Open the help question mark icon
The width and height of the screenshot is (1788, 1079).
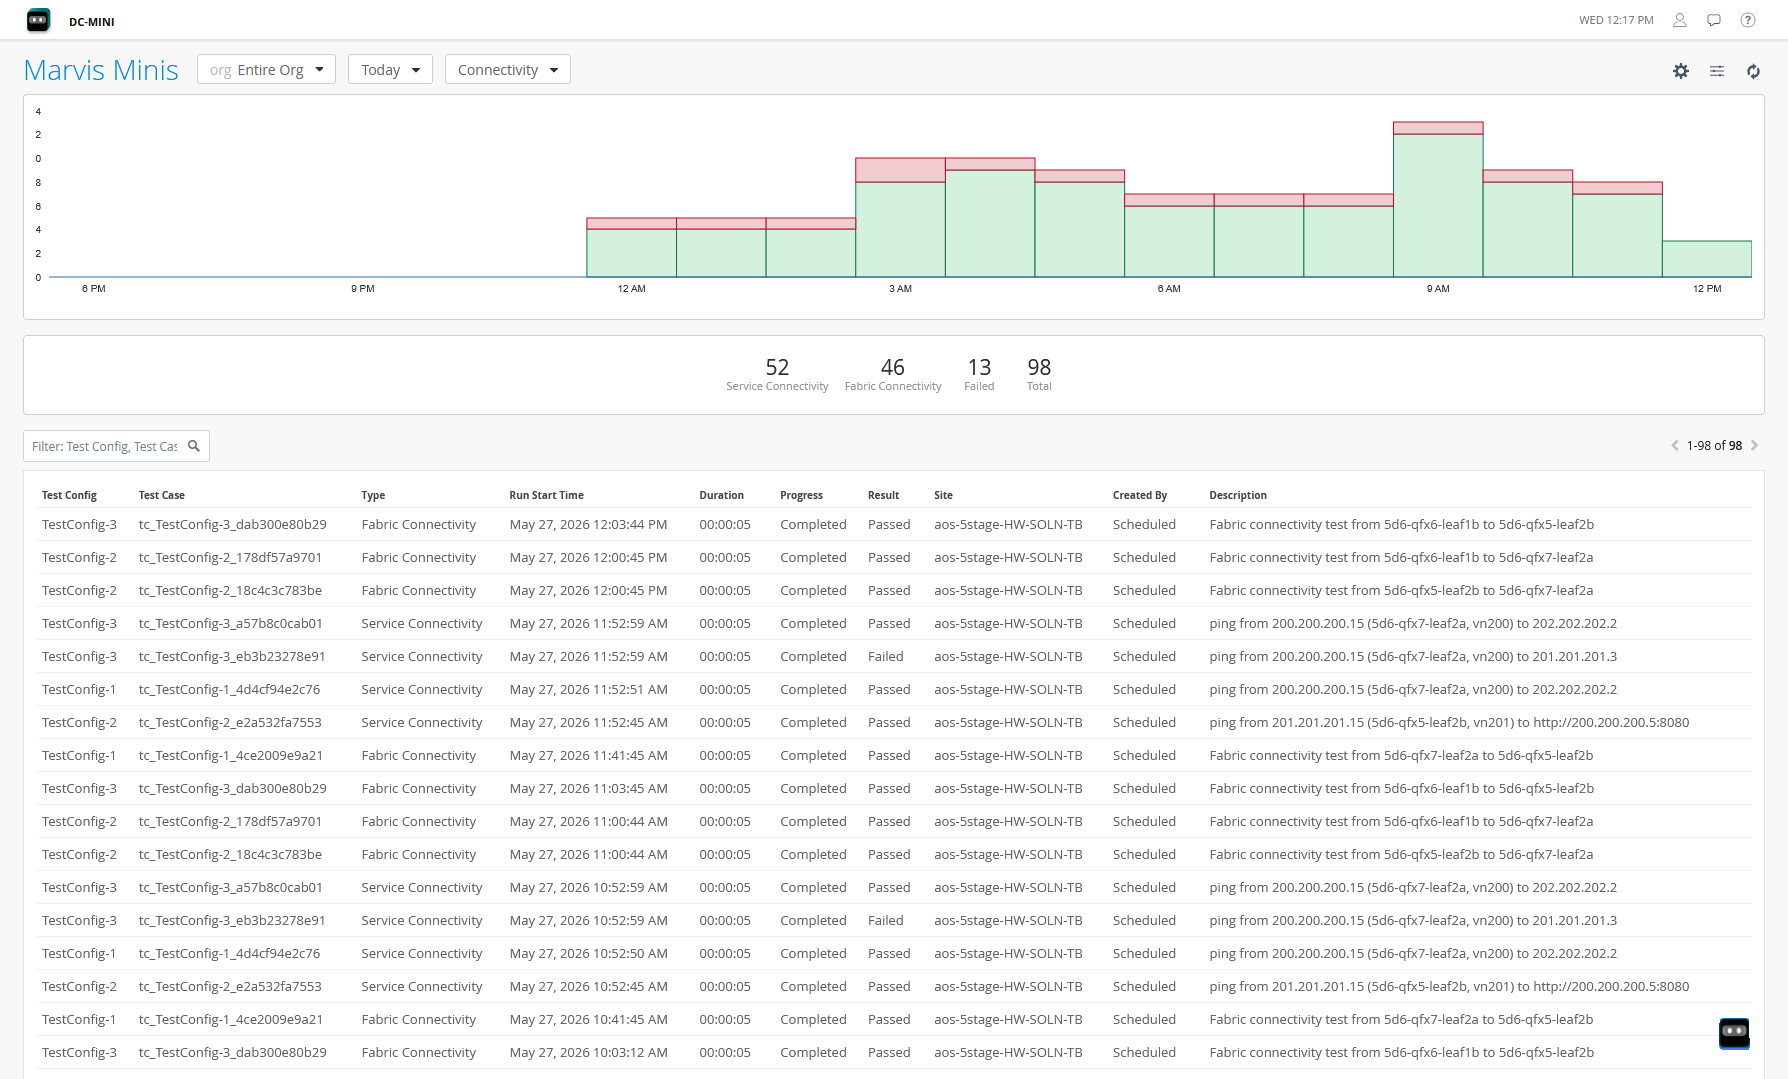pyautogui.click(x=1748, y=20)
